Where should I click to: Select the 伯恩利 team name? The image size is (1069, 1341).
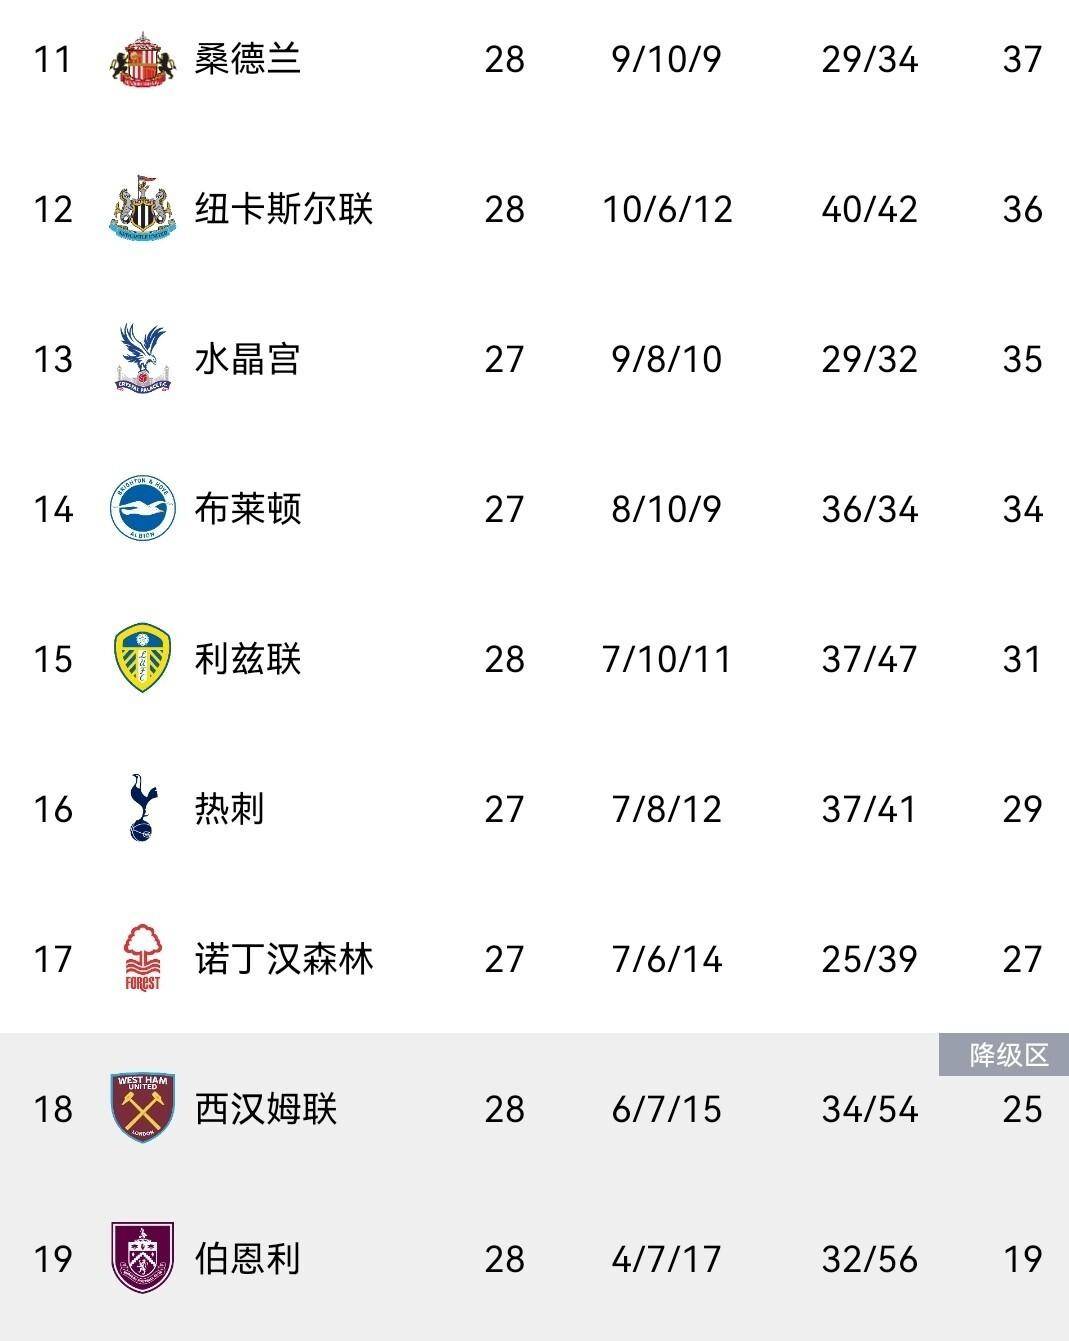247,1259
